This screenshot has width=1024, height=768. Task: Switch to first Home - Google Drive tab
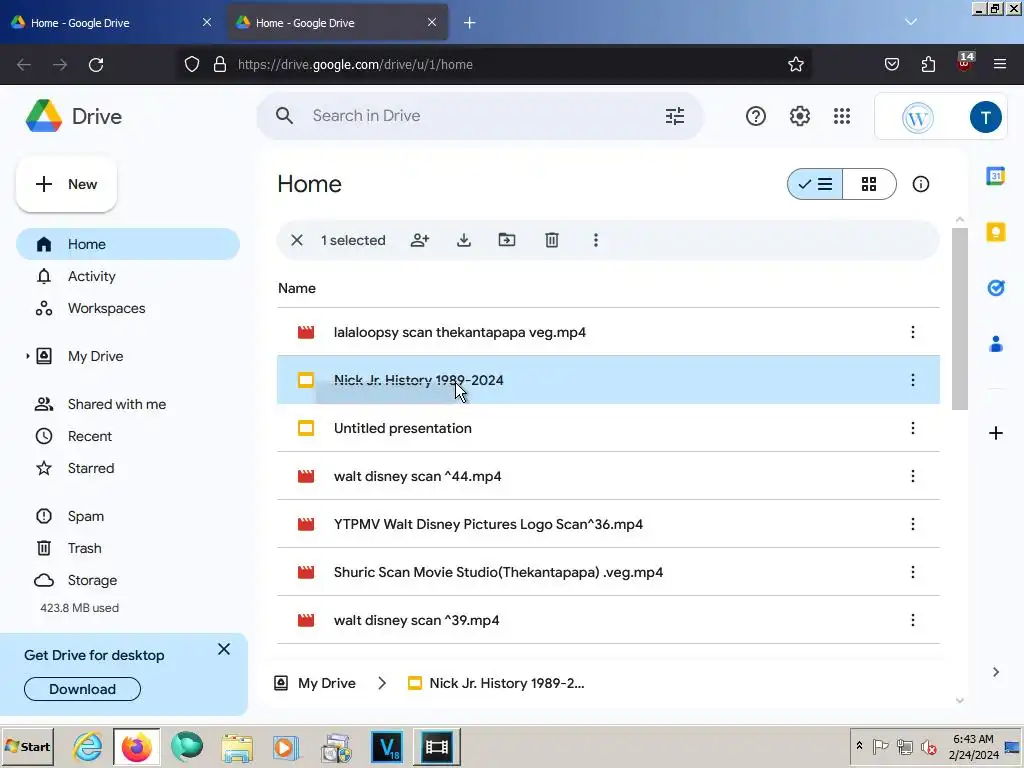tap(111, 23)
